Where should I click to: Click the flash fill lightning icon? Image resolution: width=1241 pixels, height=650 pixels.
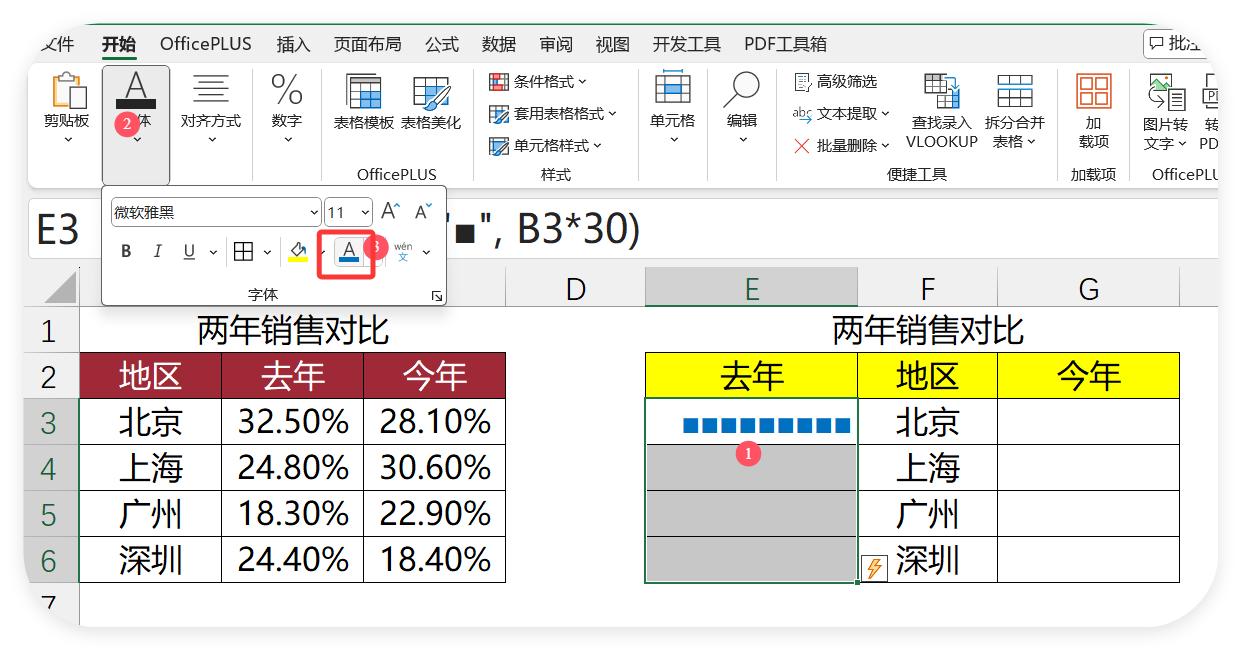pos(874,569)
